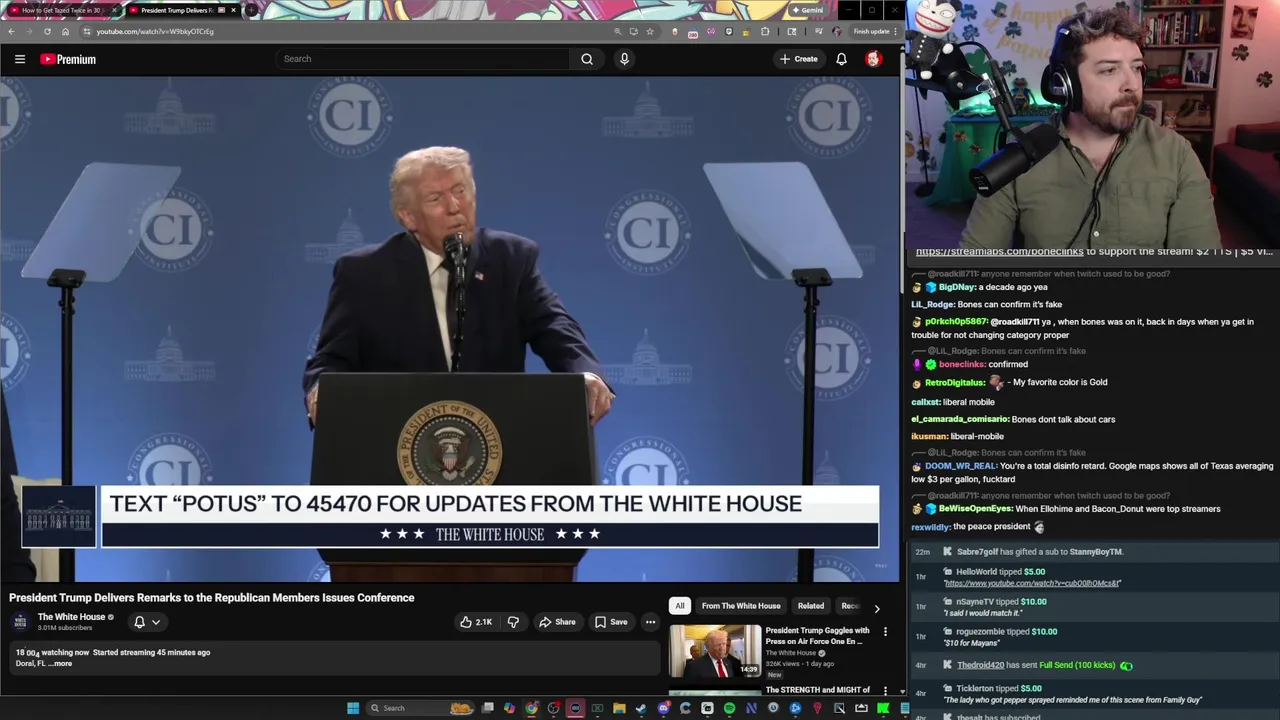Save the video to playlist
The image size is (1280, 720).
pyautogui.click(x=611, y=622)
